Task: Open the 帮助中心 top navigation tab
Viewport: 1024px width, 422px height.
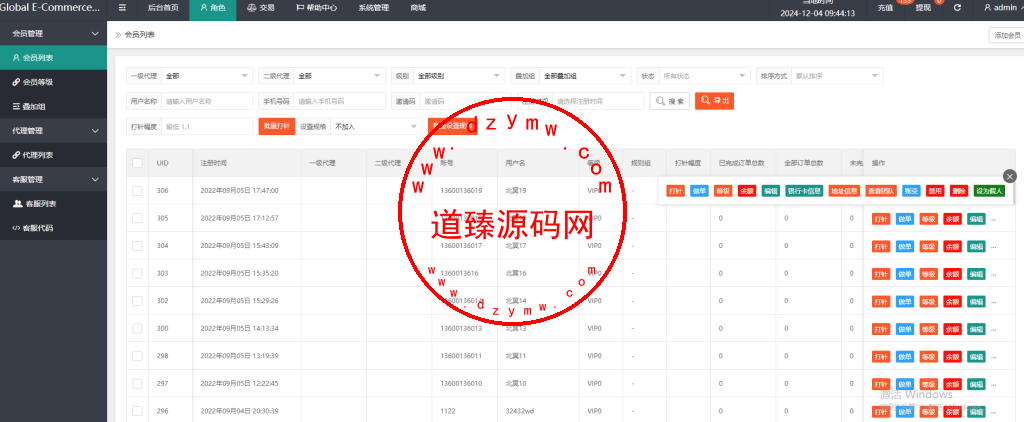Action: pos(316,8)
